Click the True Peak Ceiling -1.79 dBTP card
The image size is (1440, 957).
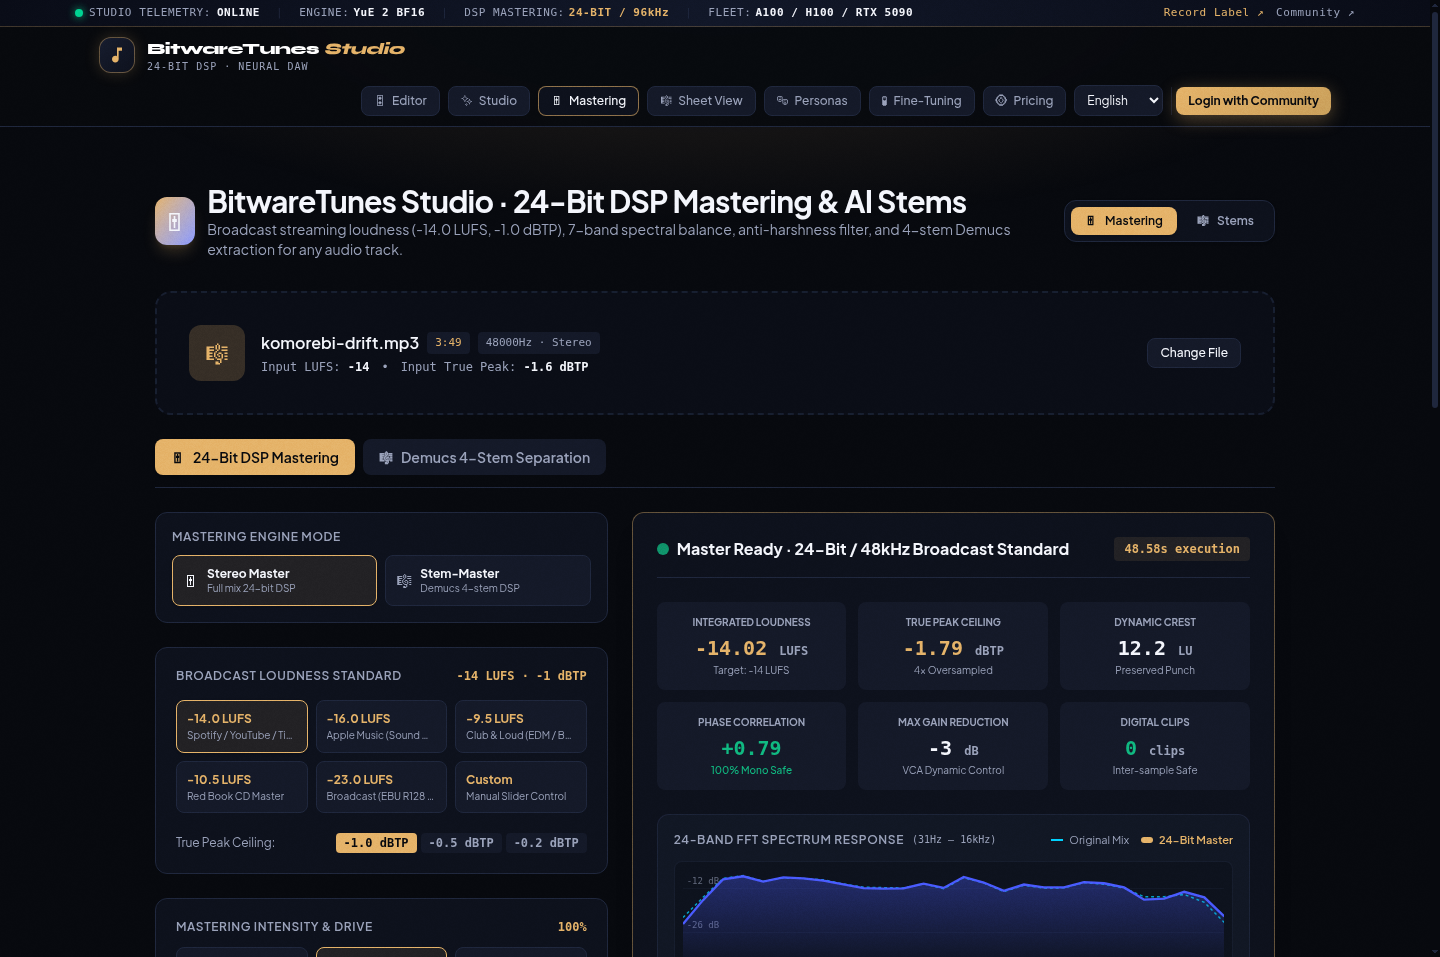pos(953,646)
